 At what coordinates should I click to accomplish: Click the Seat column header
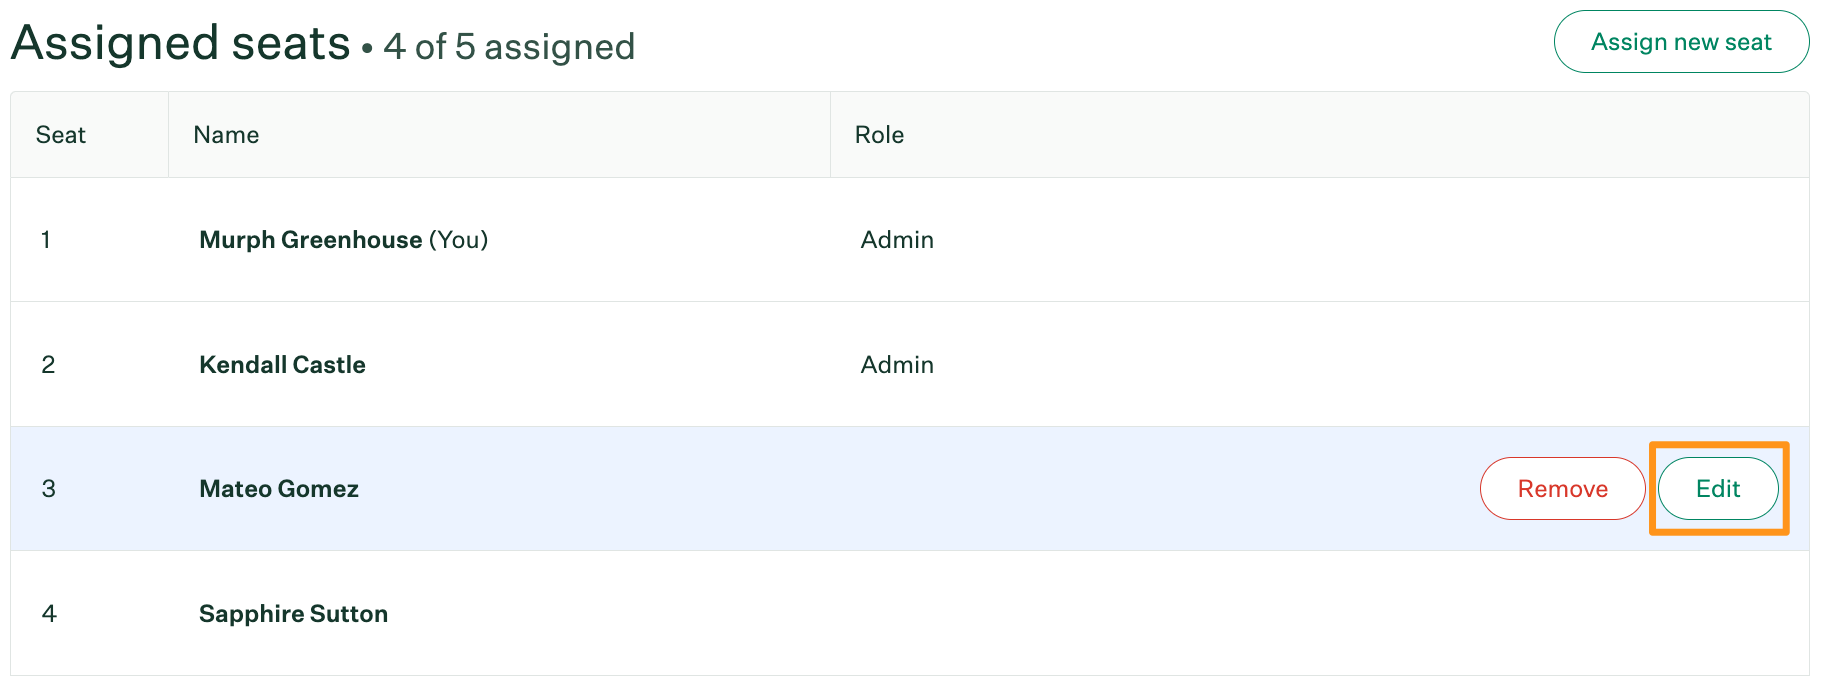coord(61,135)
